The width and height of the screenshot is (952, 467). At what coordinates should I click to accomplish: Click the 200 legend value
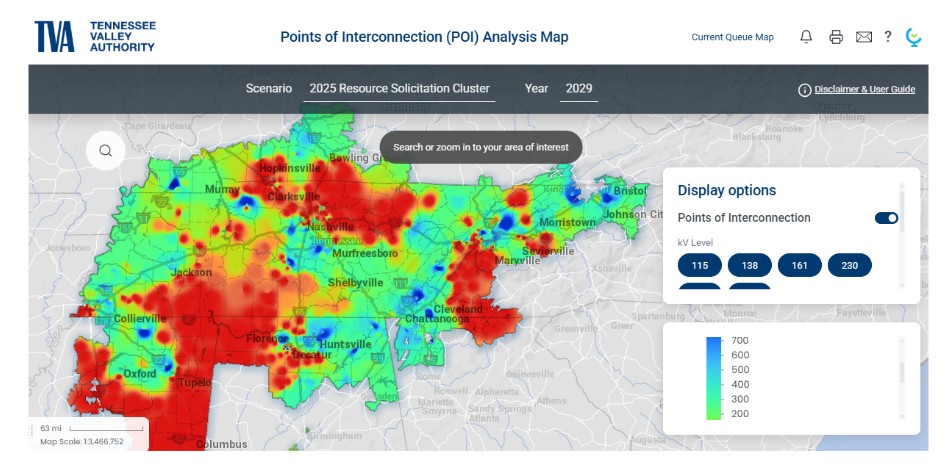[741, 414]
